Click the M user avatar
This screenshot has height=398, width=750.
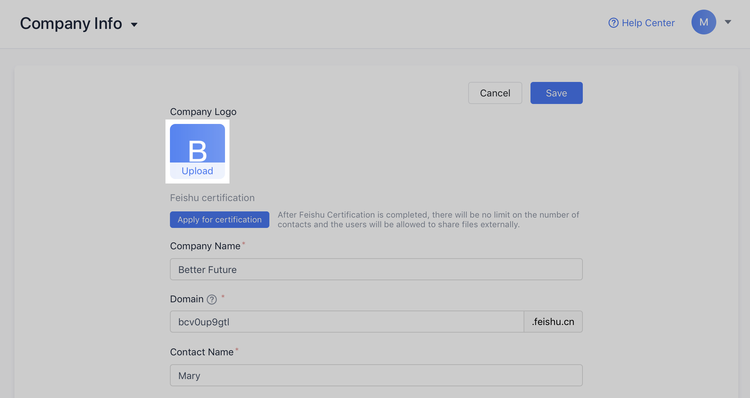coord(704,22)
